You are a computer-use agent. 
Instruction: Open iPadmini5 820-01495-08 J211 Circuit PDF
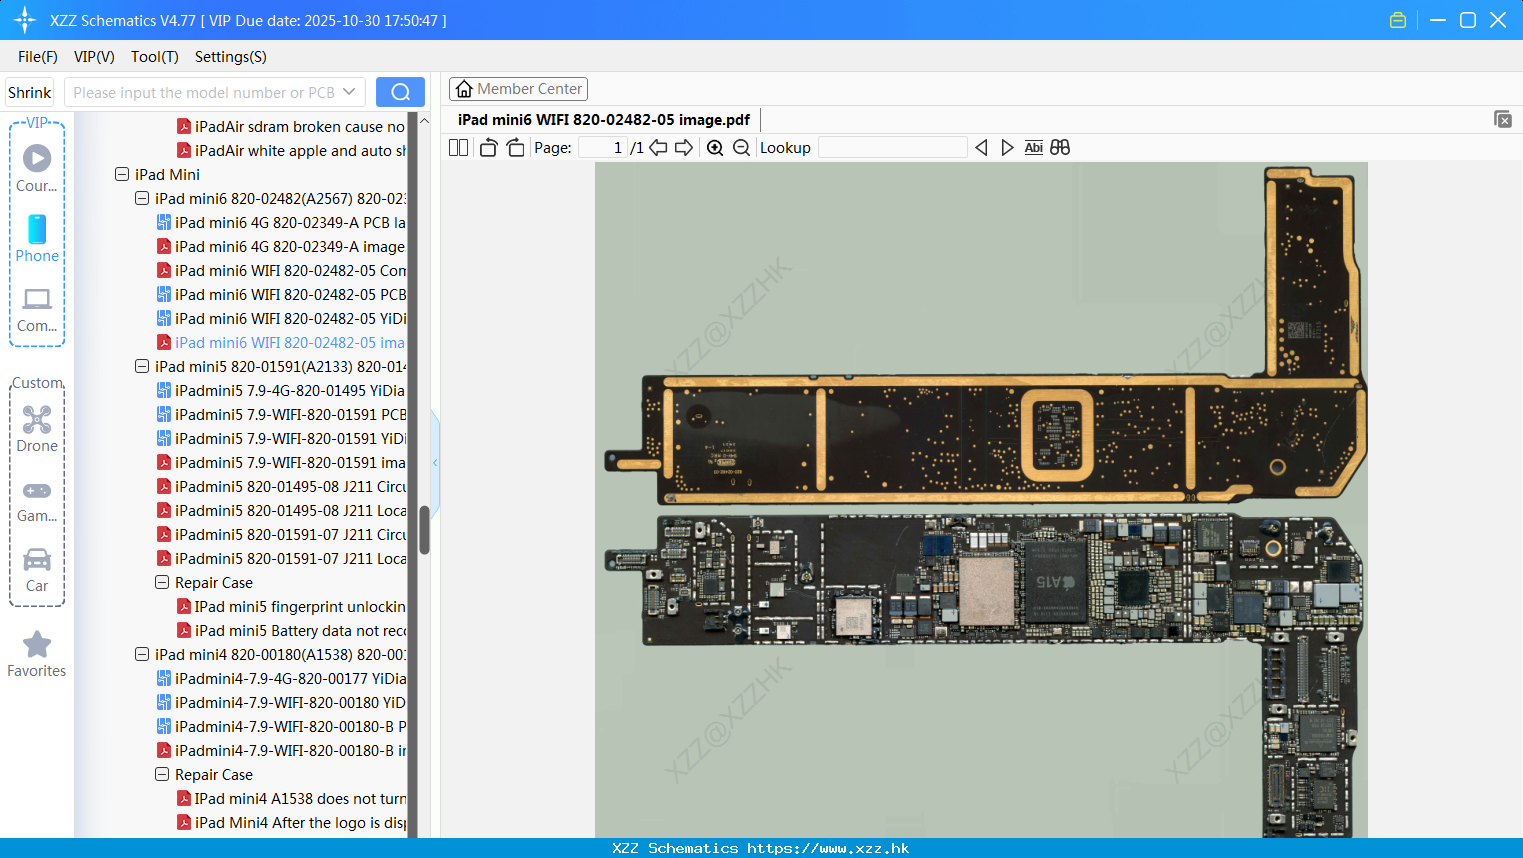[x=281, y=486]
